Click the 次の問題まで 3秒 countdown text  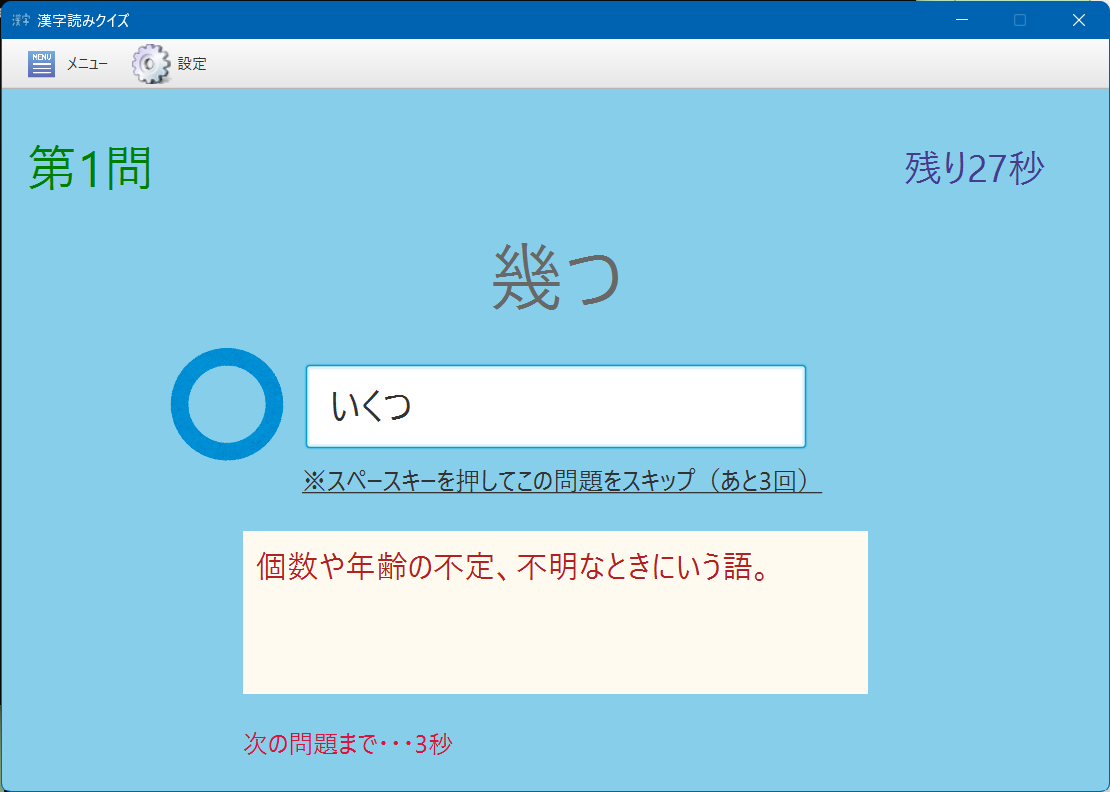(348, 744)
